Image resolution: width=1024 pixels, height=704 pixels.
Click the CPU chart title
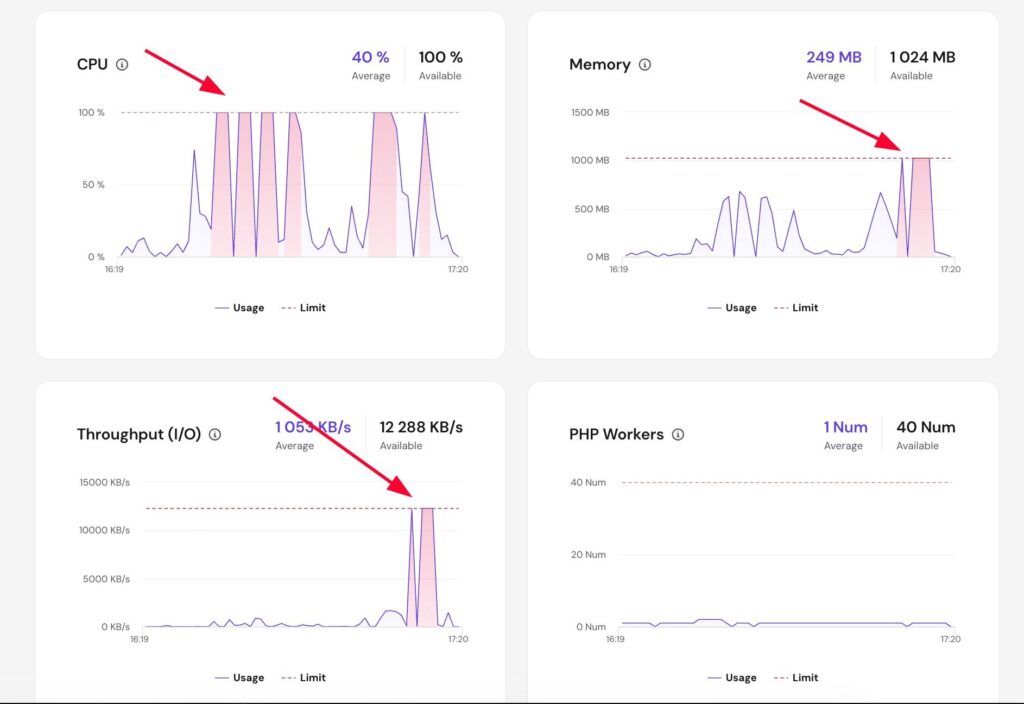pos(92,65)
